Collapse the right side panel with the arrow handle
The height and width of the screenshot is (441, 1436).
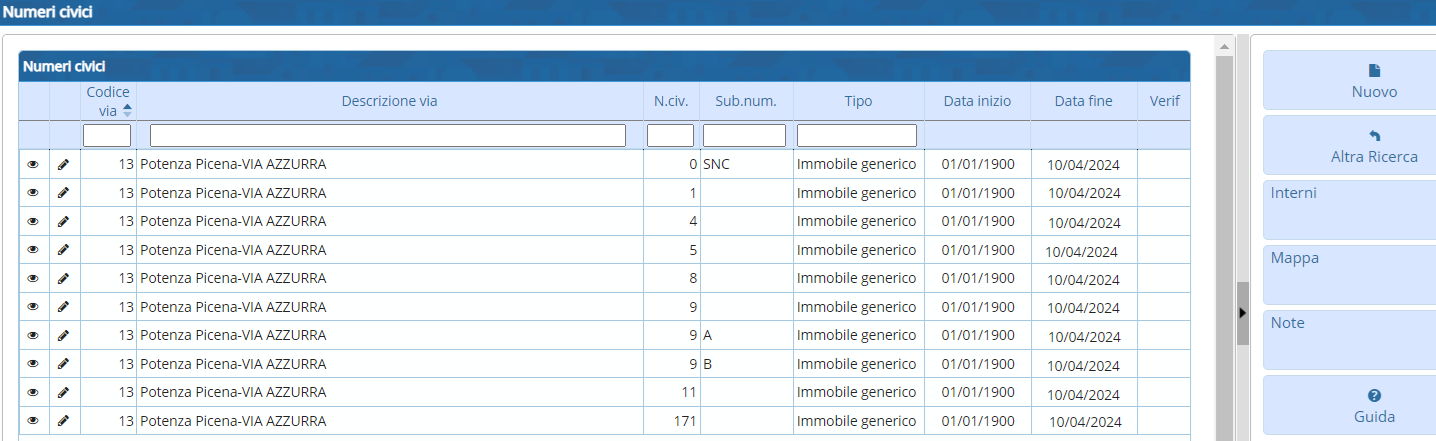(1242, 313)
